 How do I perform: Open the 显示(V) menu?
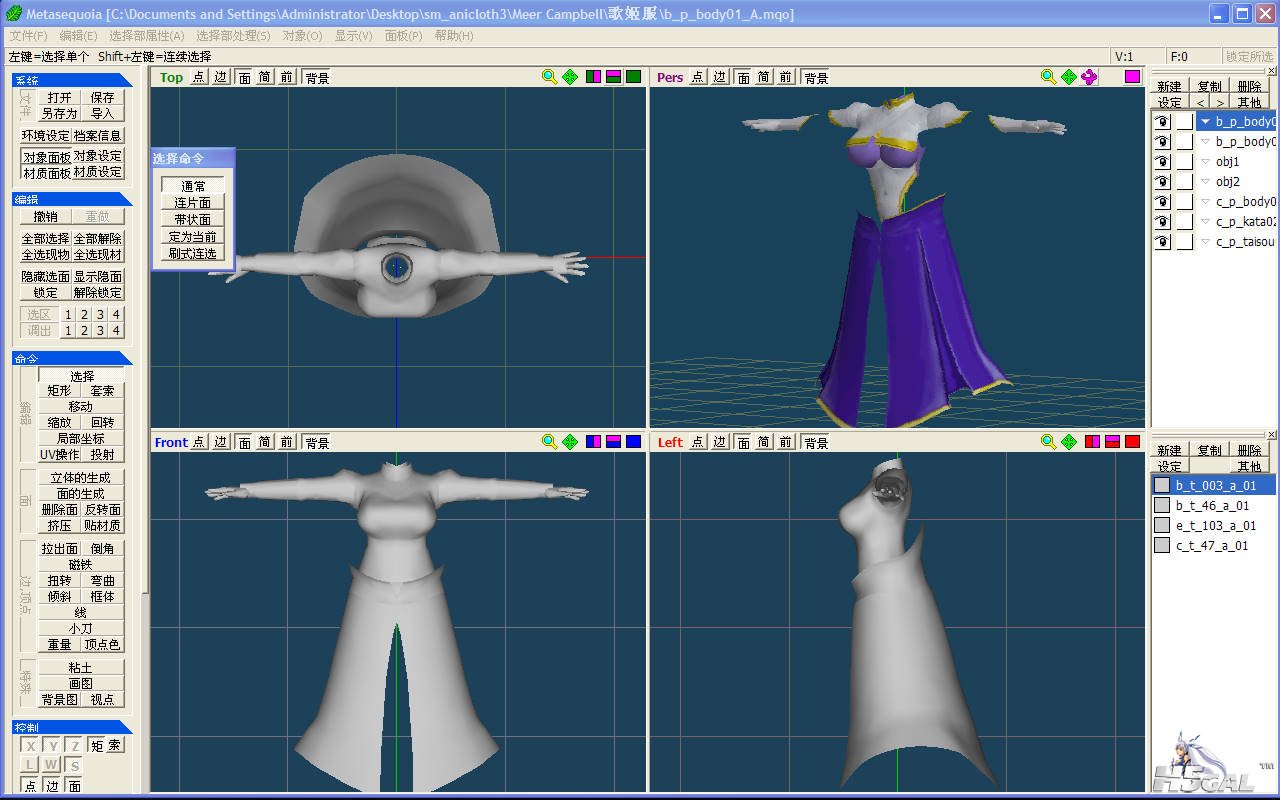353,36
